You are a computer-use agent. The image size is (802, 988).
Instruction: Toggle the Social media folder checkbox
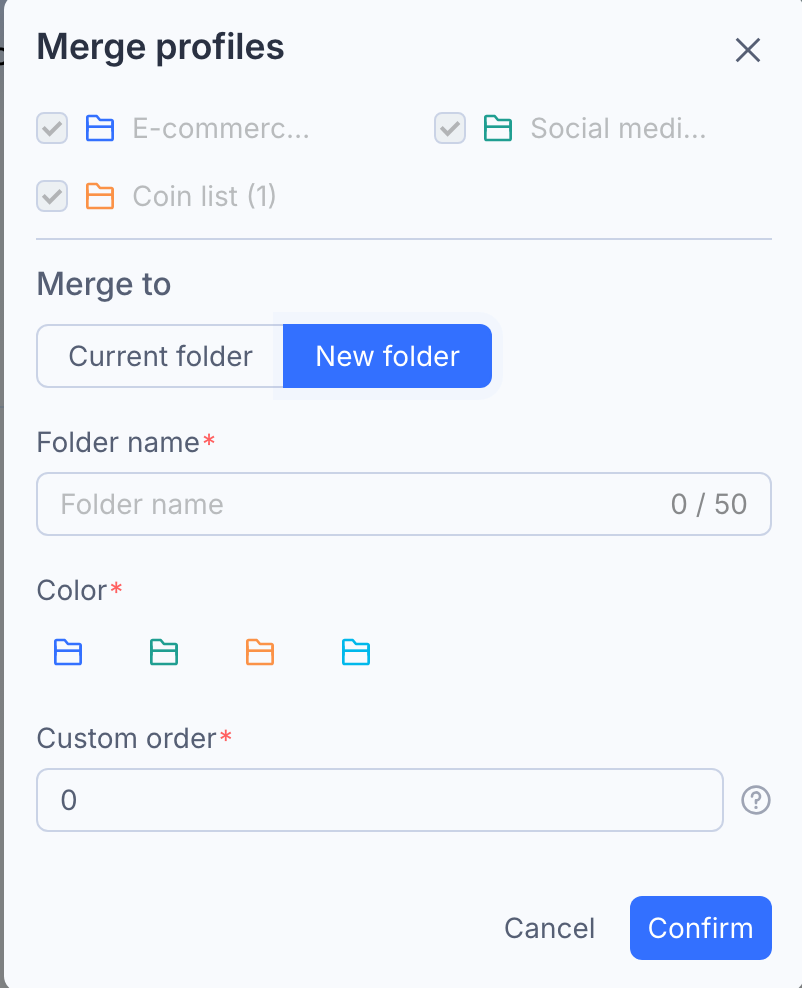pos(450,128)
